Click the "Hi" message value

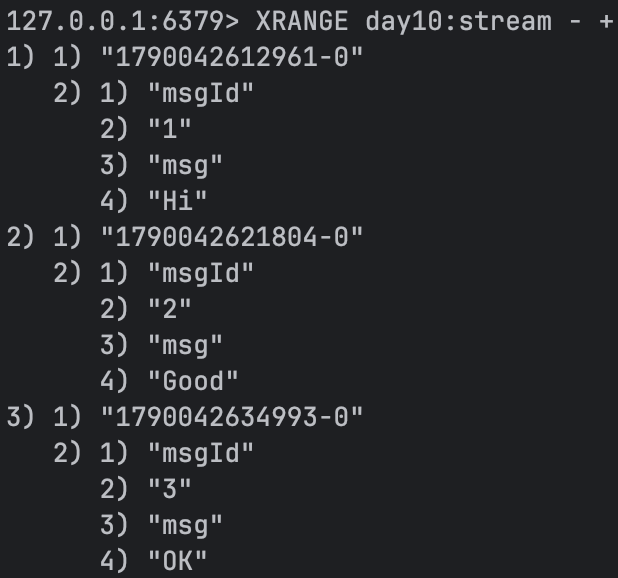pos(177,201)
